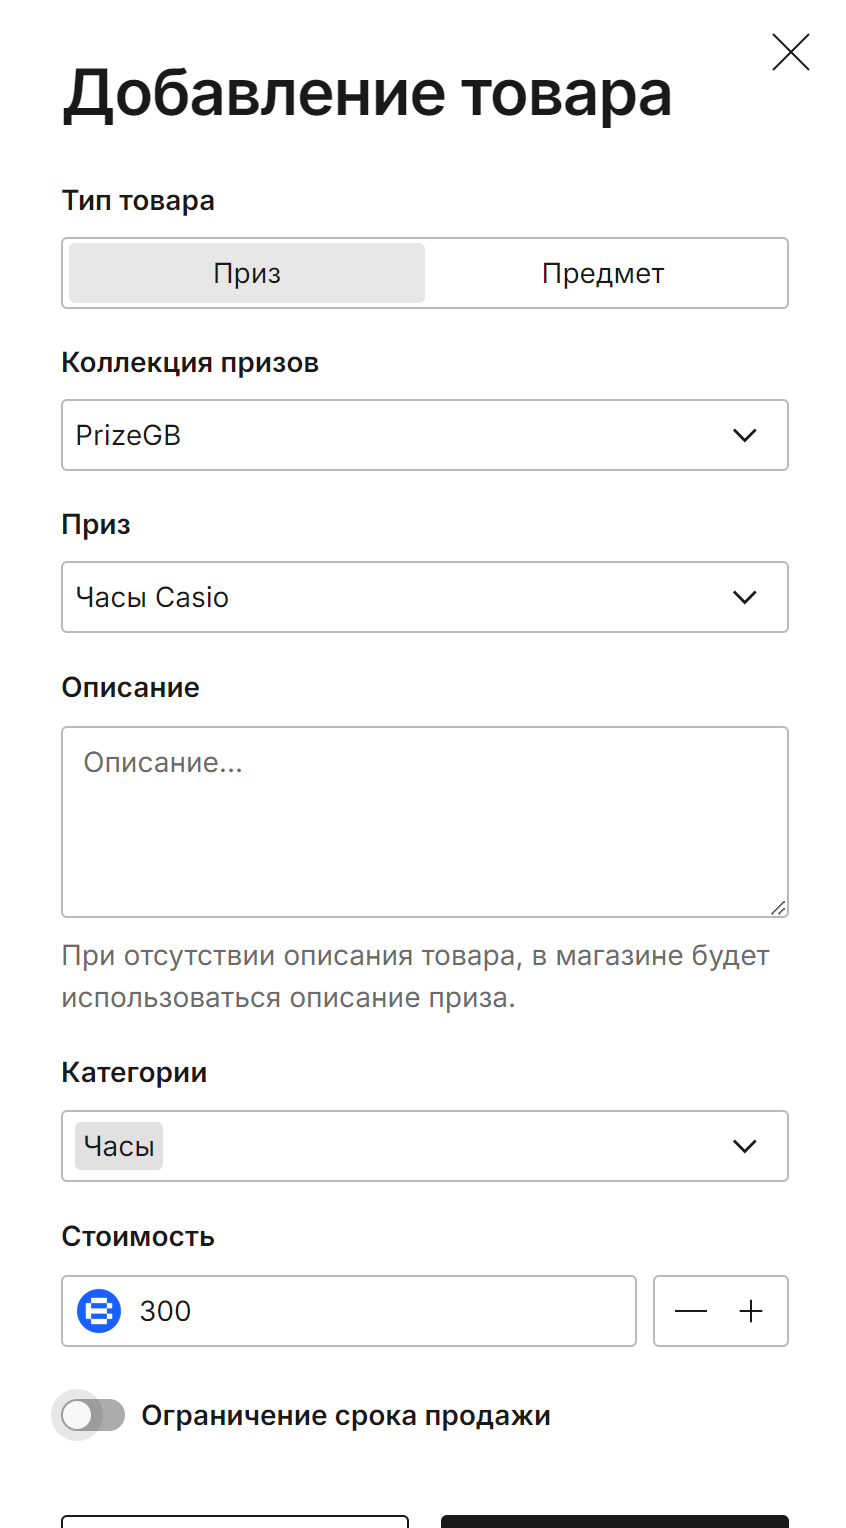Click the blue coin currency icon

point(99,1311)
